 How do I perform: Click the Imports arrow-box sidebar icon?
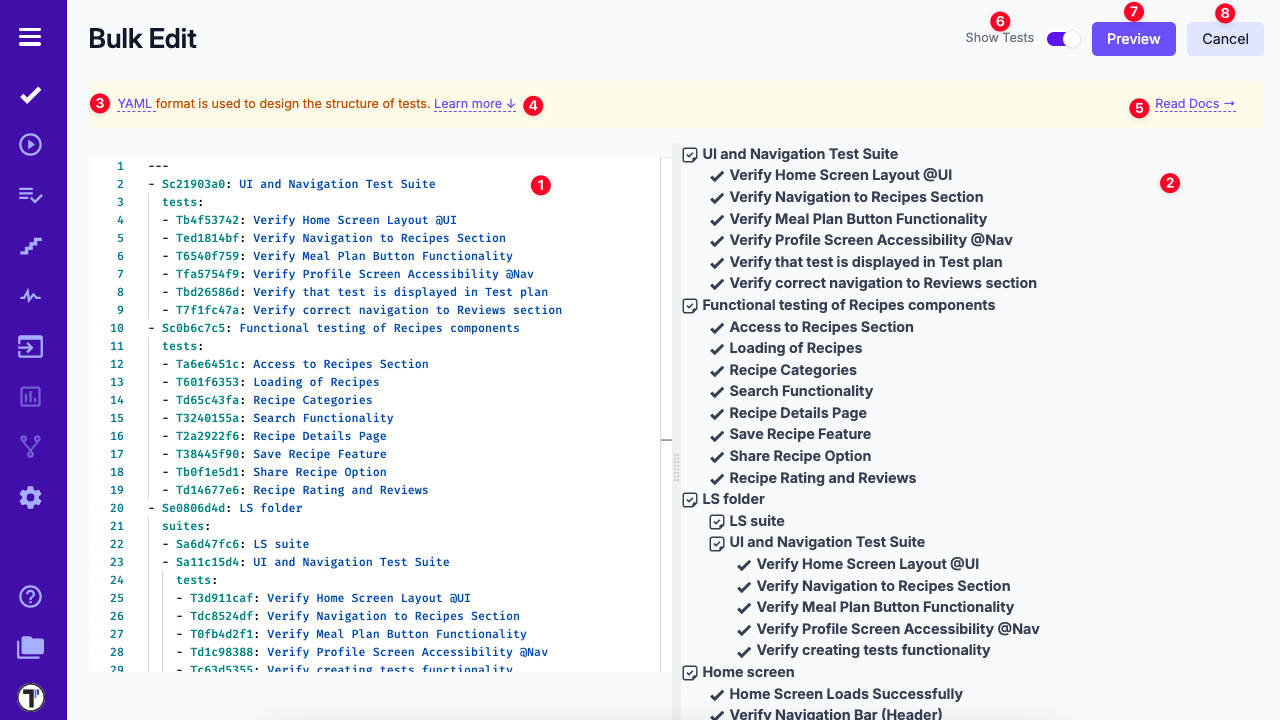30,347
